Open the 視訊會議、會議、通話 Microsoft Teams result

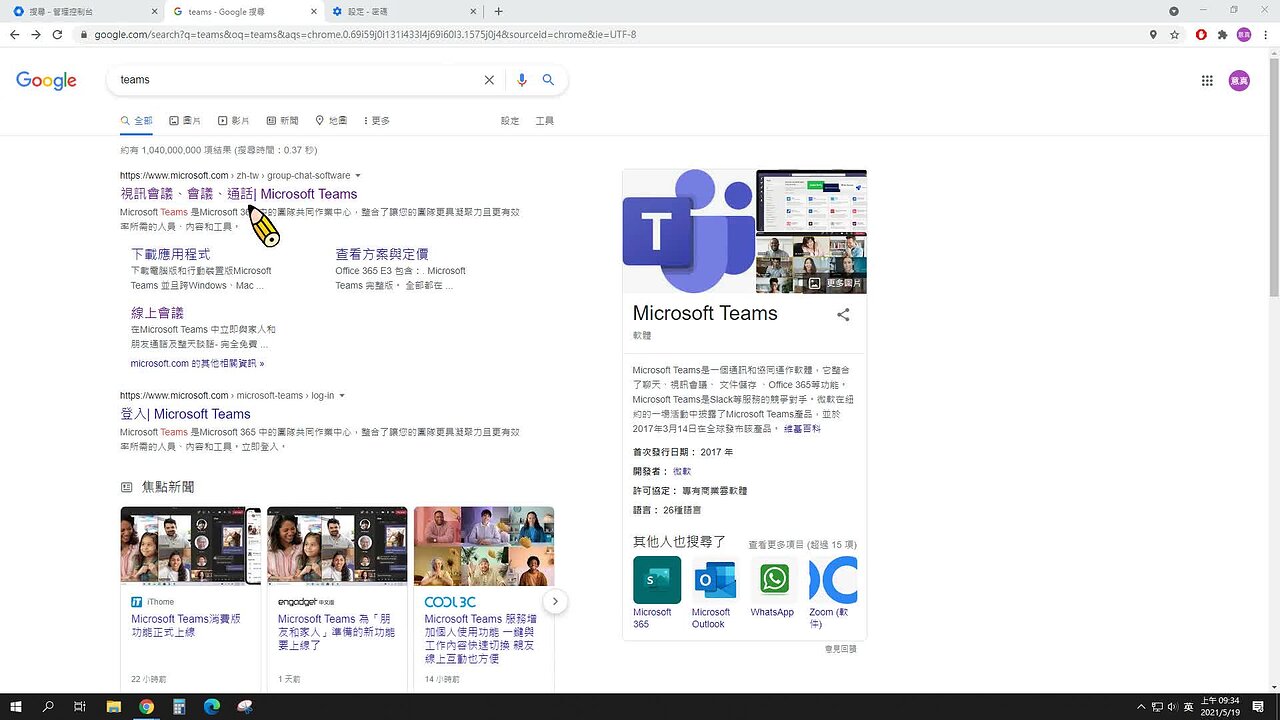(239, 194)
